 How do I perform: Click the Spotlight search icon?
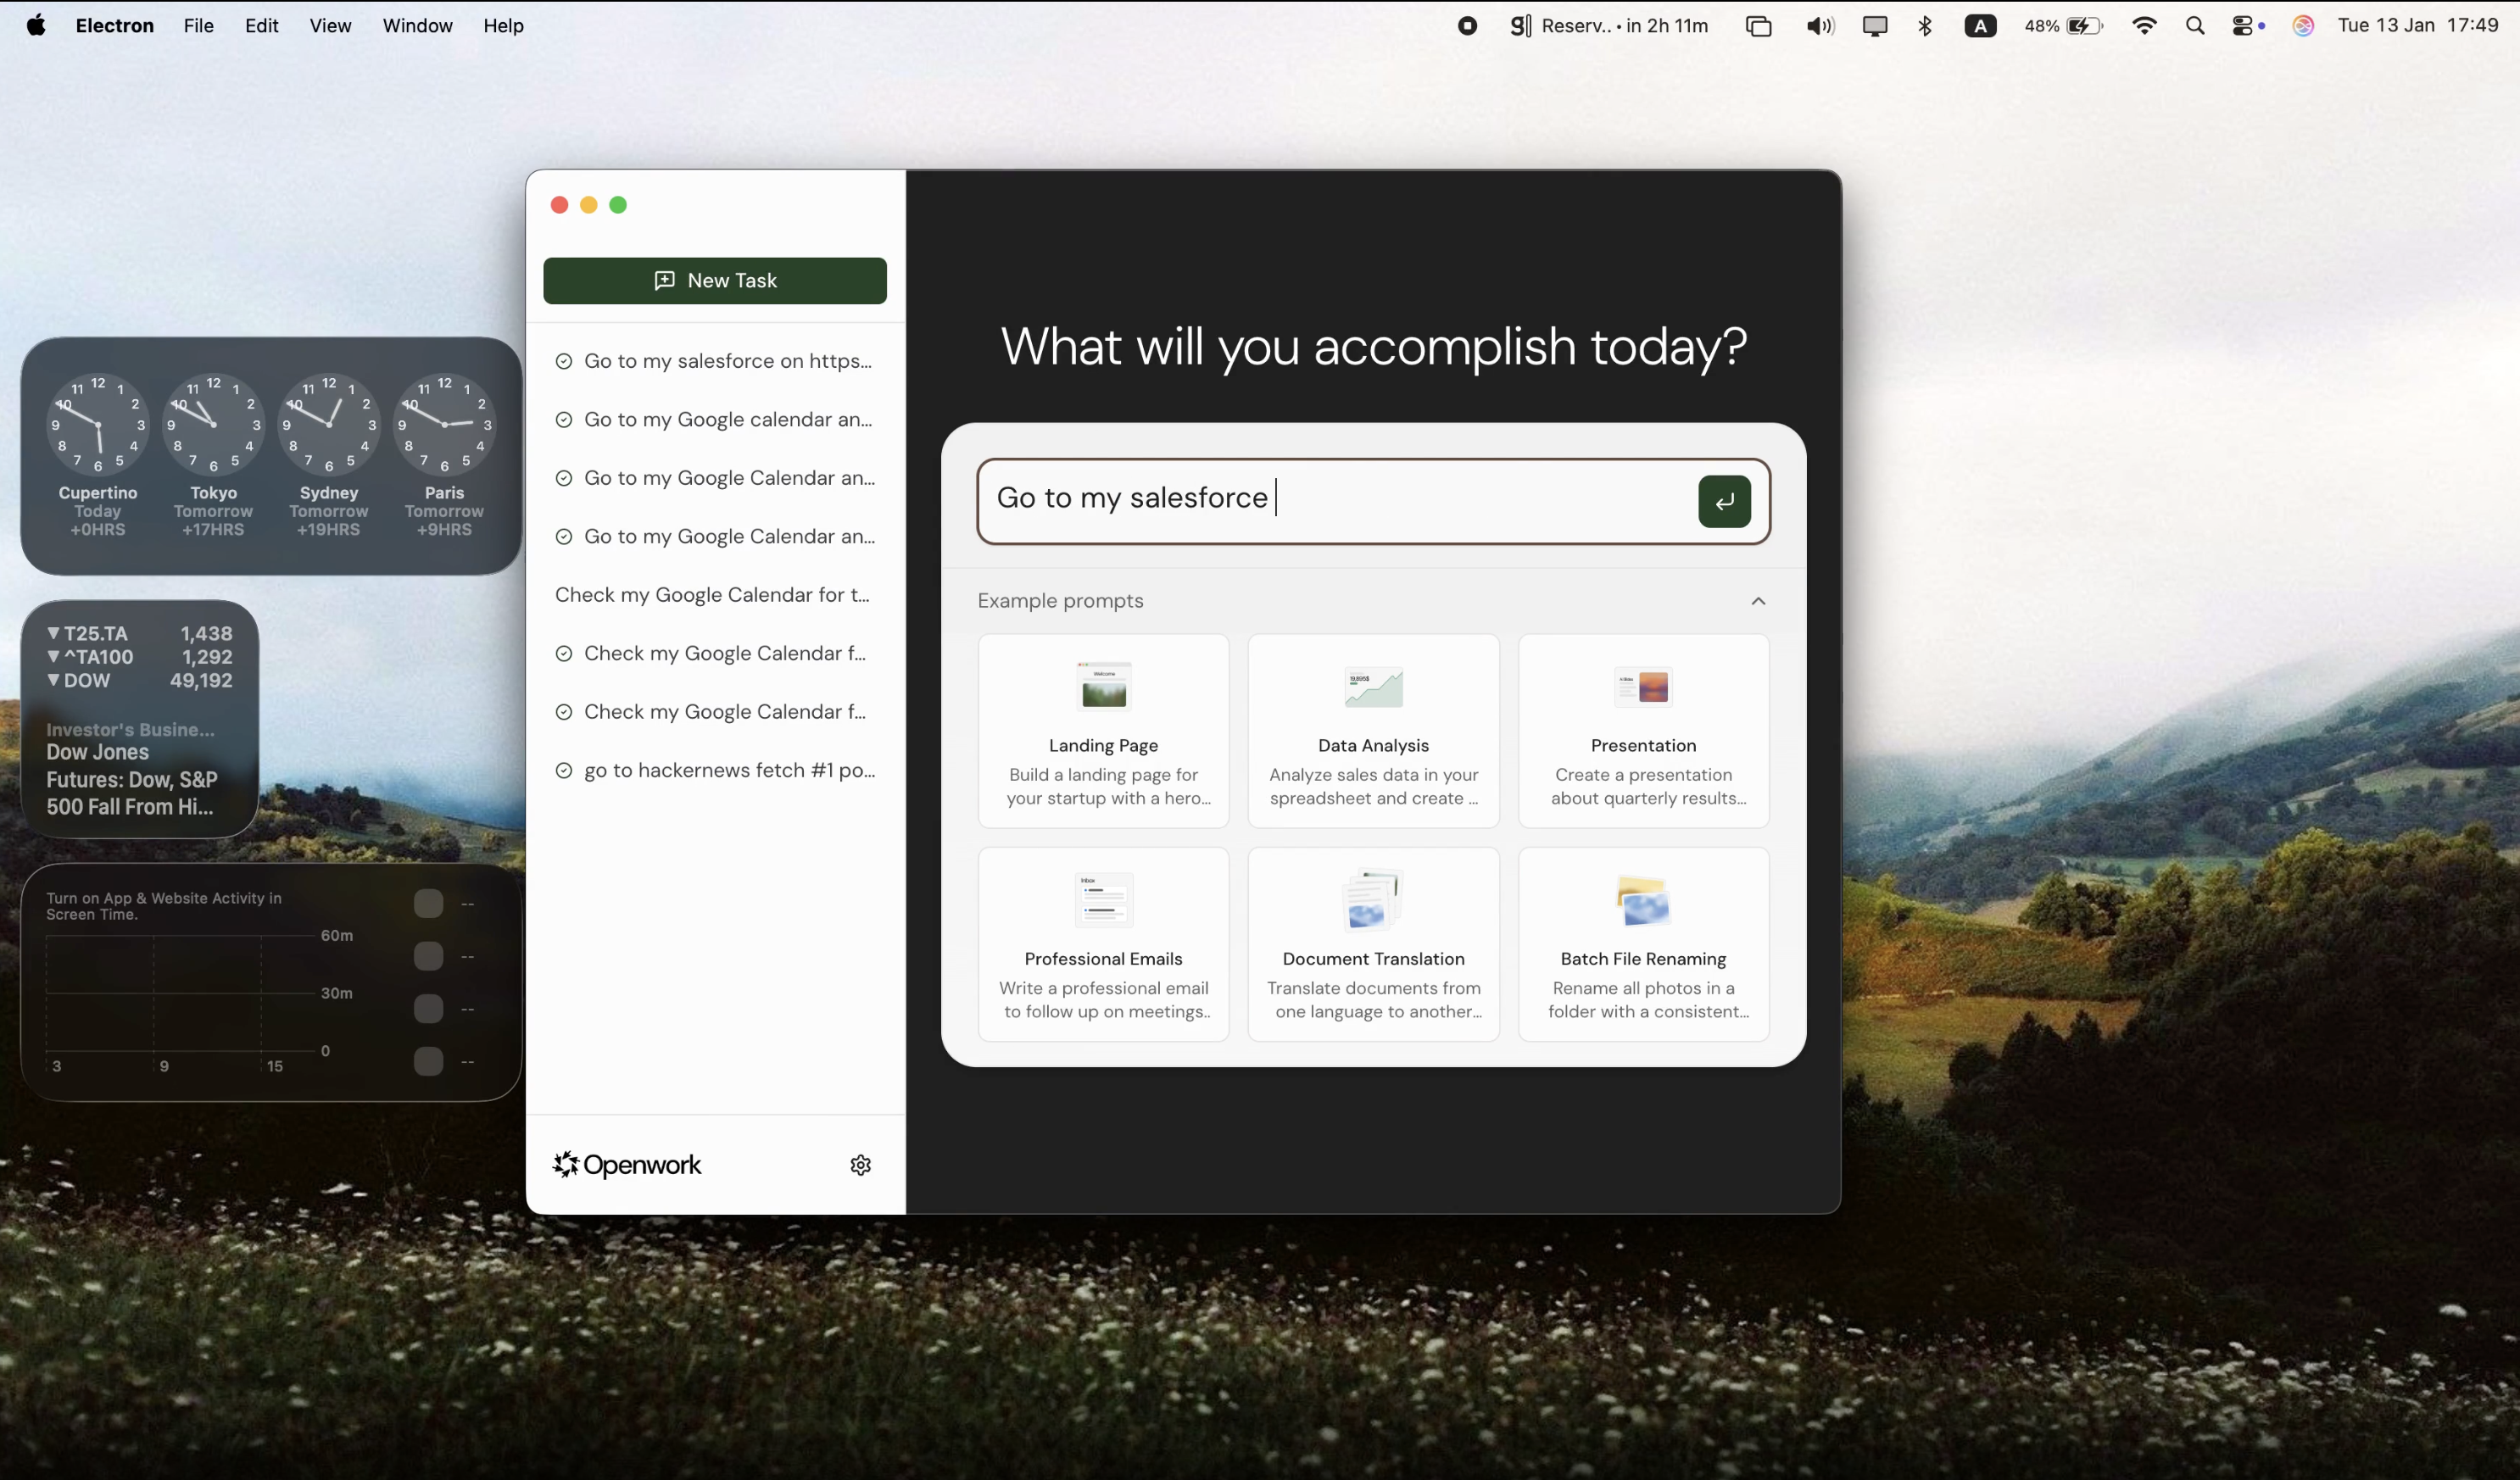(2195, 25)
